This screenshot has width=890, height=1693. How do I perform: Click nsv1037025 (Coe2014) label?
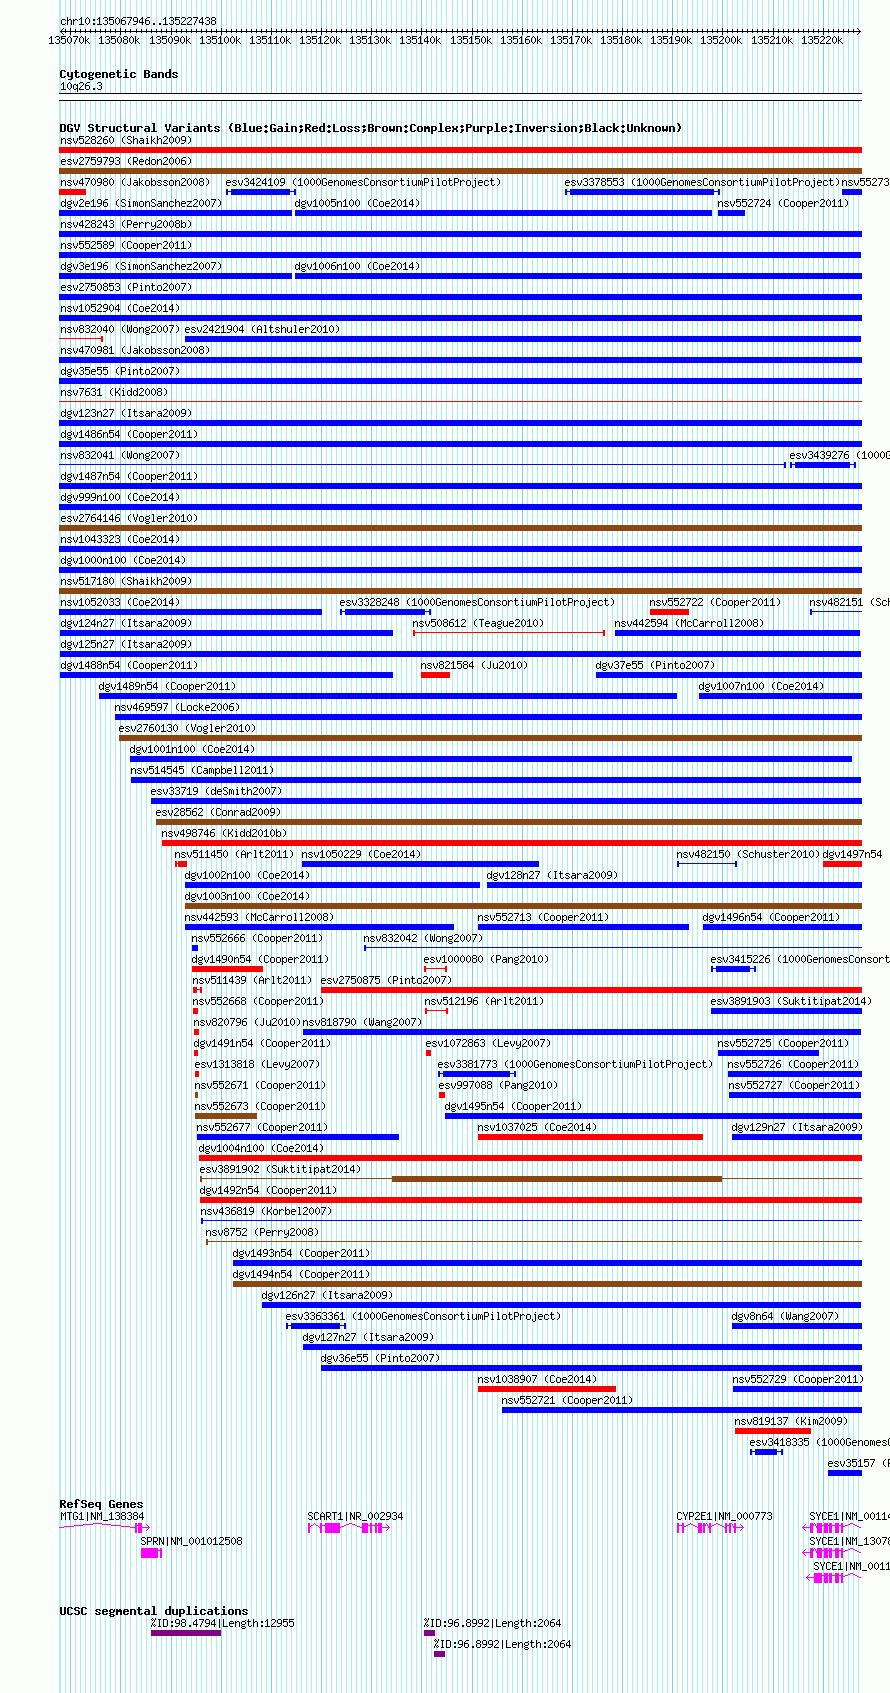(538, 1127)
